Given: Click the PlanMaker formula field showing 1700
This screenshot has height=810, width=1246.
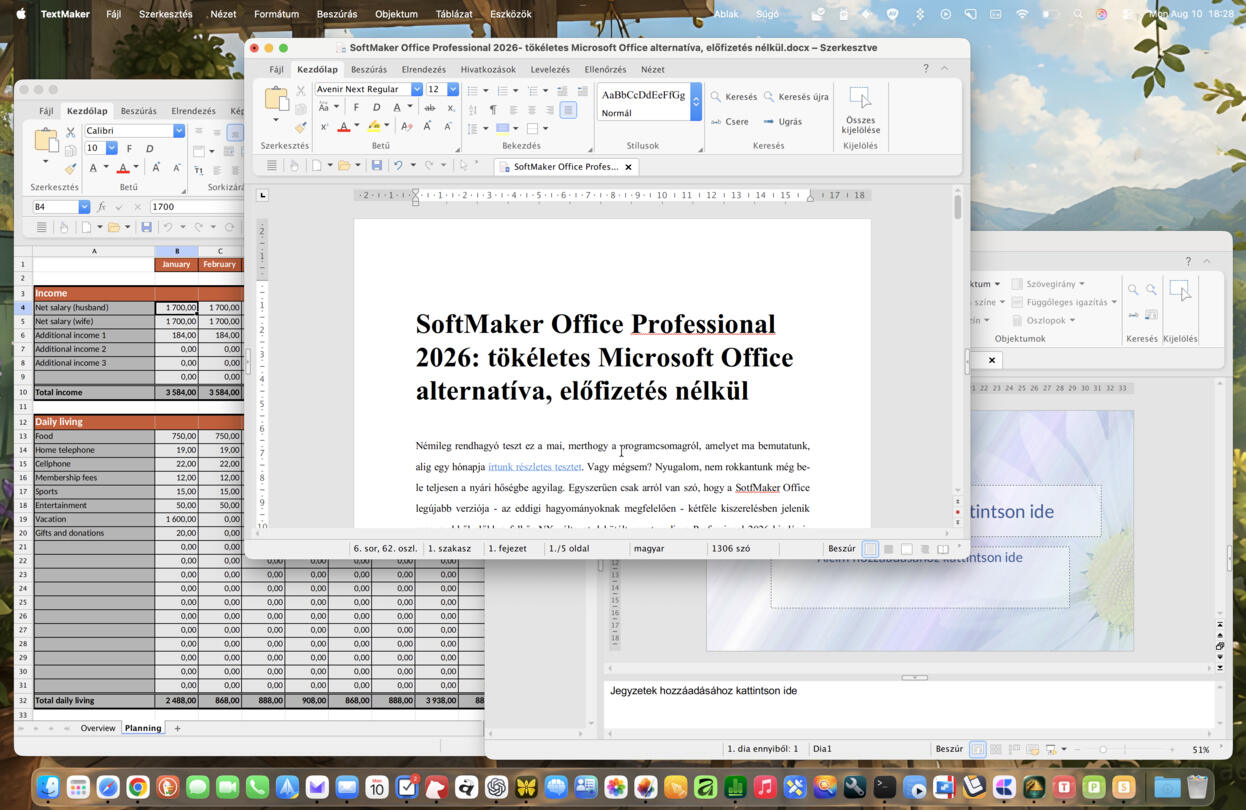Looking at the screenshot, I should click(197, 206).
